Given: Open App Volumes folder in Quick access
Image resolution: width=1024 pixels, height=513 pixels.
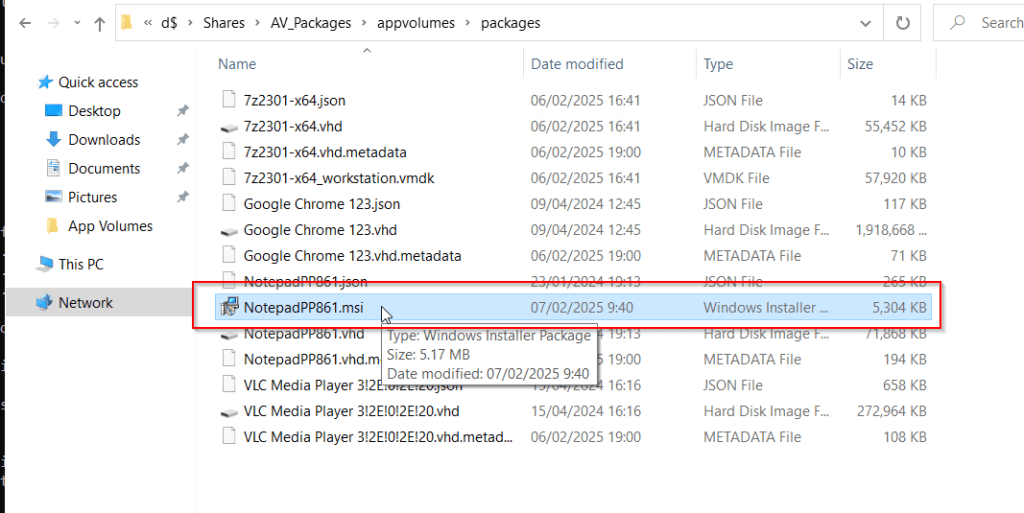Looking at the screenshot, I should pos(110,226).
